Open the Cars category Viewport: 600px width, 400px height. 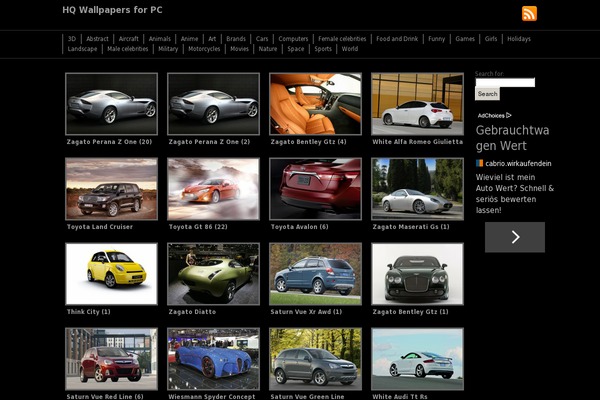point(262,39)
